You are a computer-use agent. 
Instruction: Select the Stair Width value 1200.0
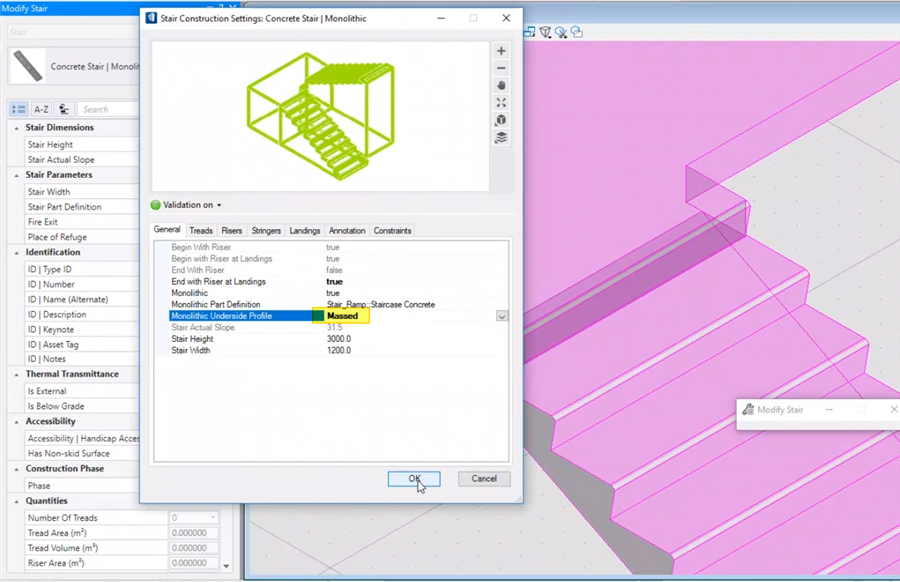339,351
